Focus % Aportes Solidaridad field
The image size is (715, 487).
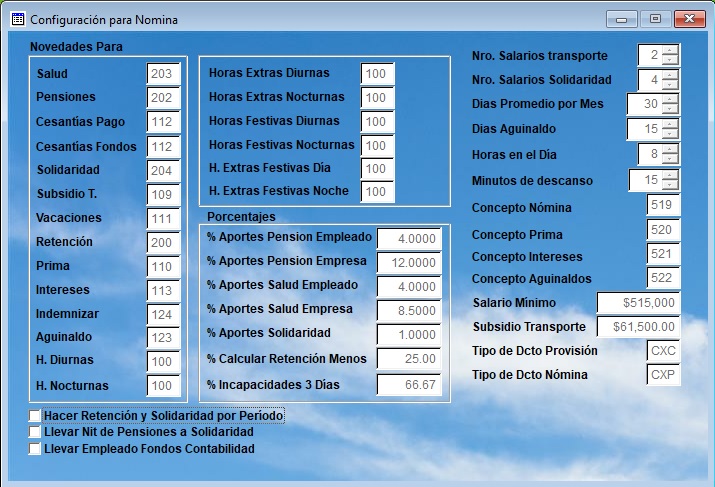coord(409,335)
